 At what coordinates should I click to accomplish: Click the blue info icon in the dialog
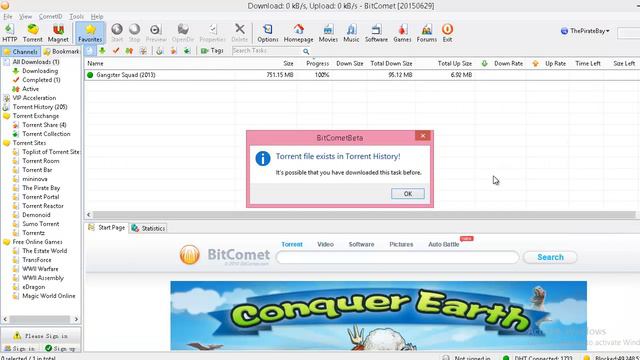263,158
